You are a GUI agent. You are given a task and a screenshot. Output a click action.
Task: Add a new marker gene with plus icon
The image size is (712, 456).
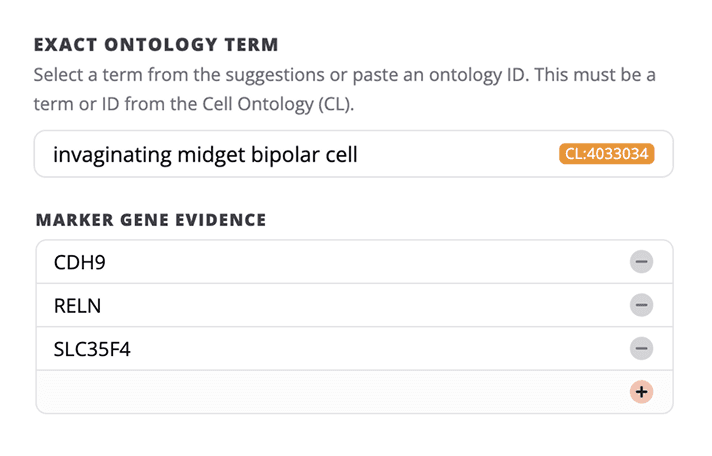click(641, 392)
